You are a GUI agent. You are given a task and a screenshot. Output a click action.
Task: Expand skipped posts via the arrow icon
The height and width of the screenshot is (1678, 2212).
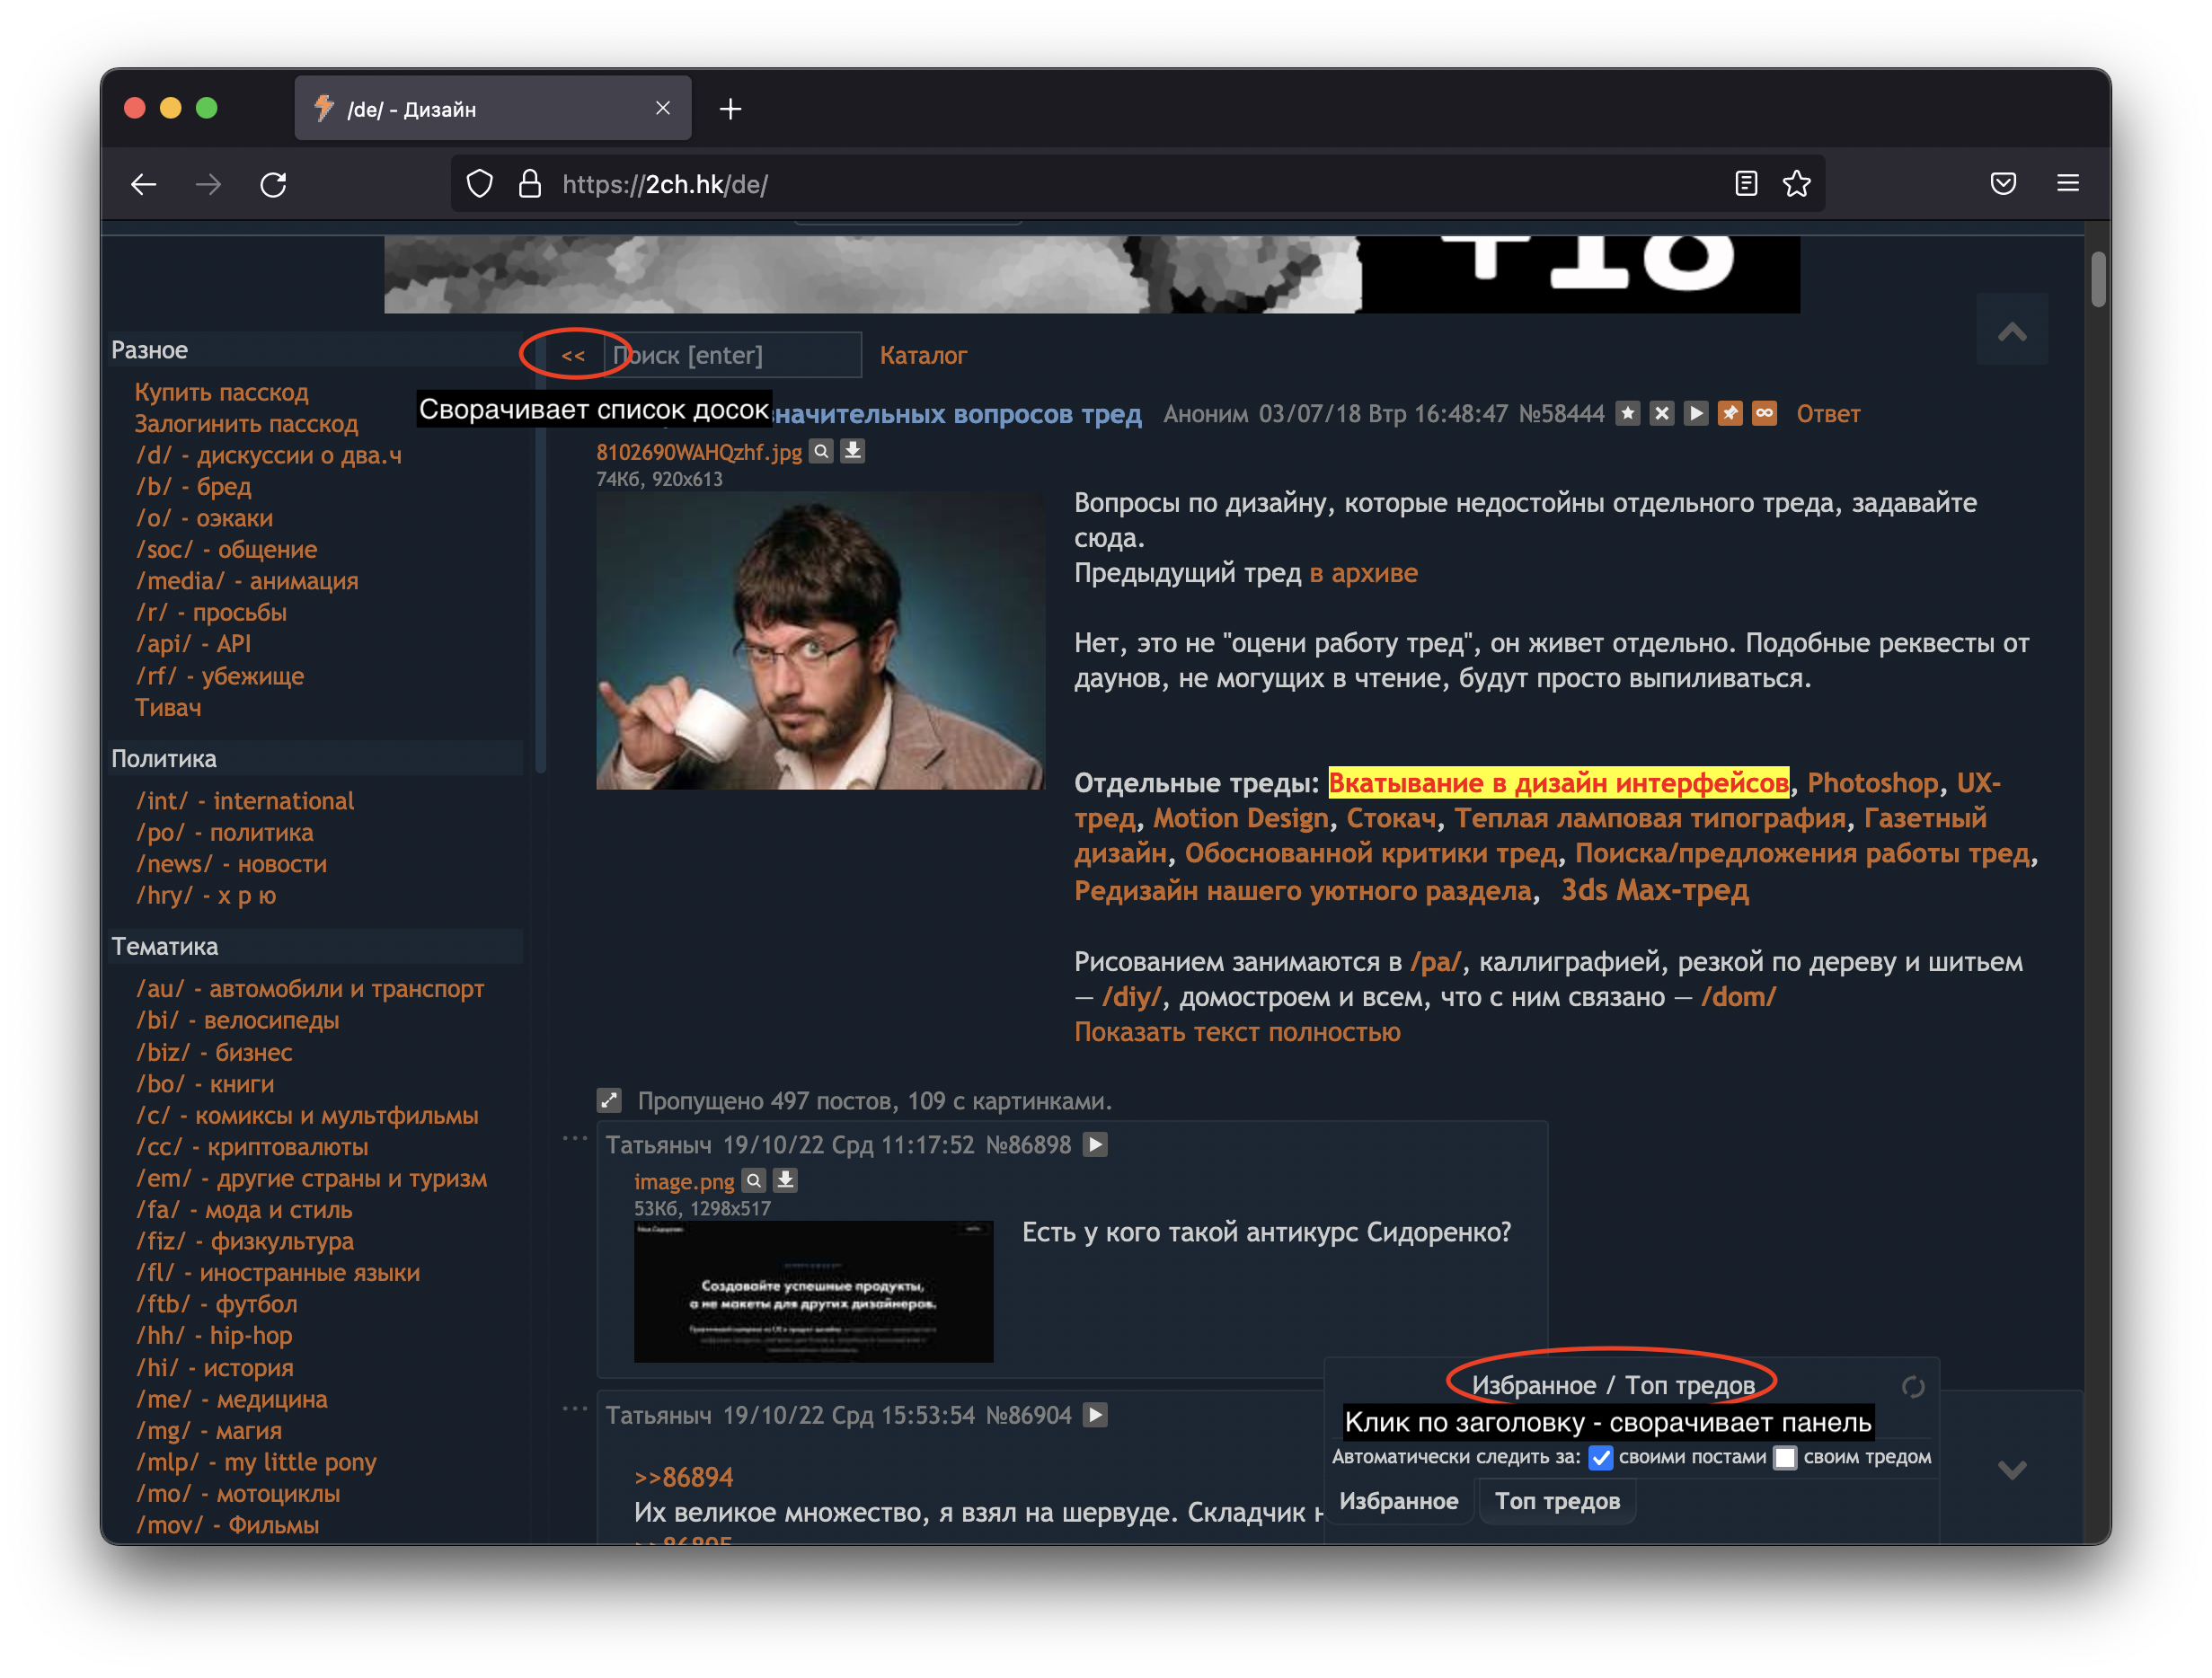click(609, 1100)
